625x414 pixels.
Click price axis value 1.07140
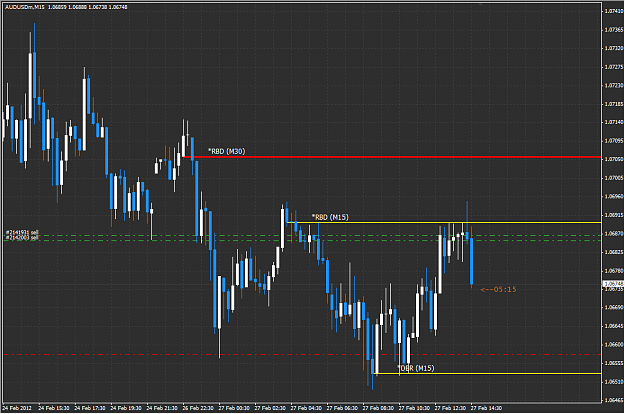[614, 122]
